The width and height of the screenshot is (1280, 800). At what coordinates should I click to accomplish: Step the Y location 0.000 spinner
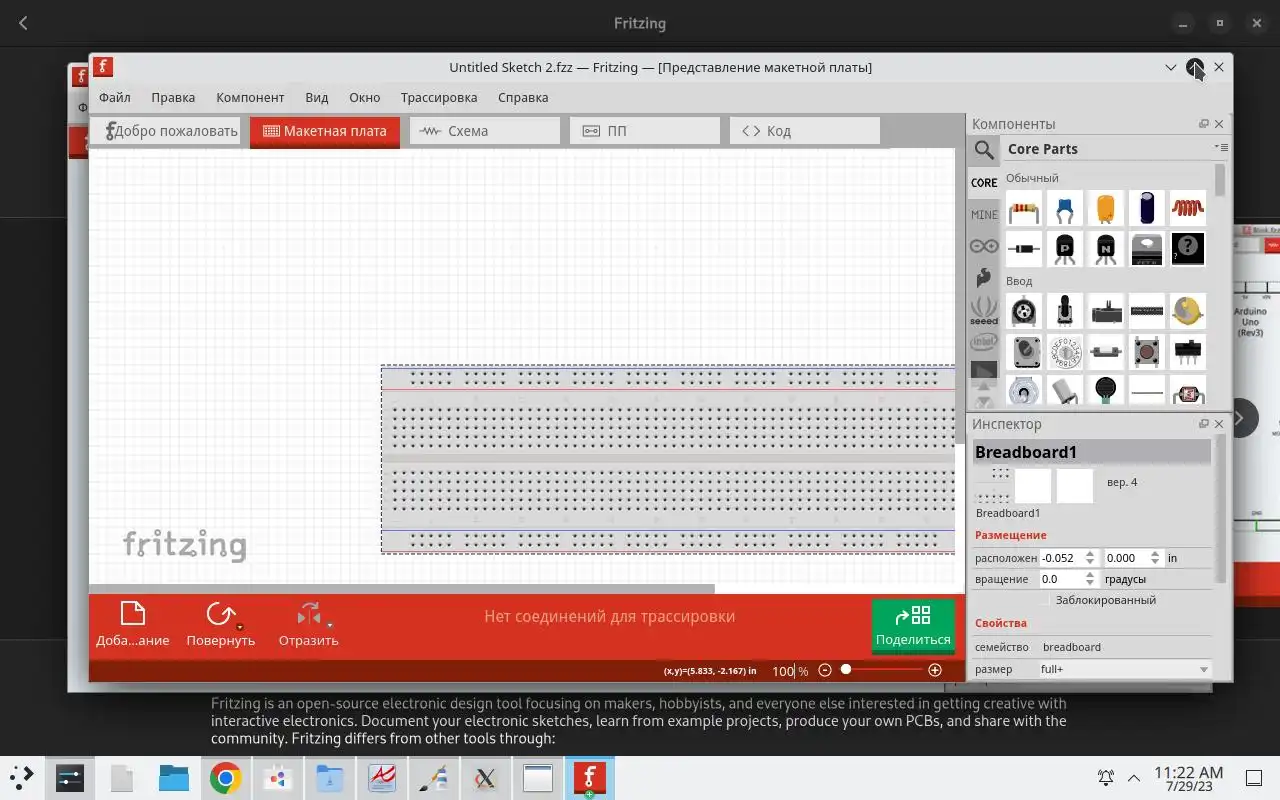coord(1155,558)
